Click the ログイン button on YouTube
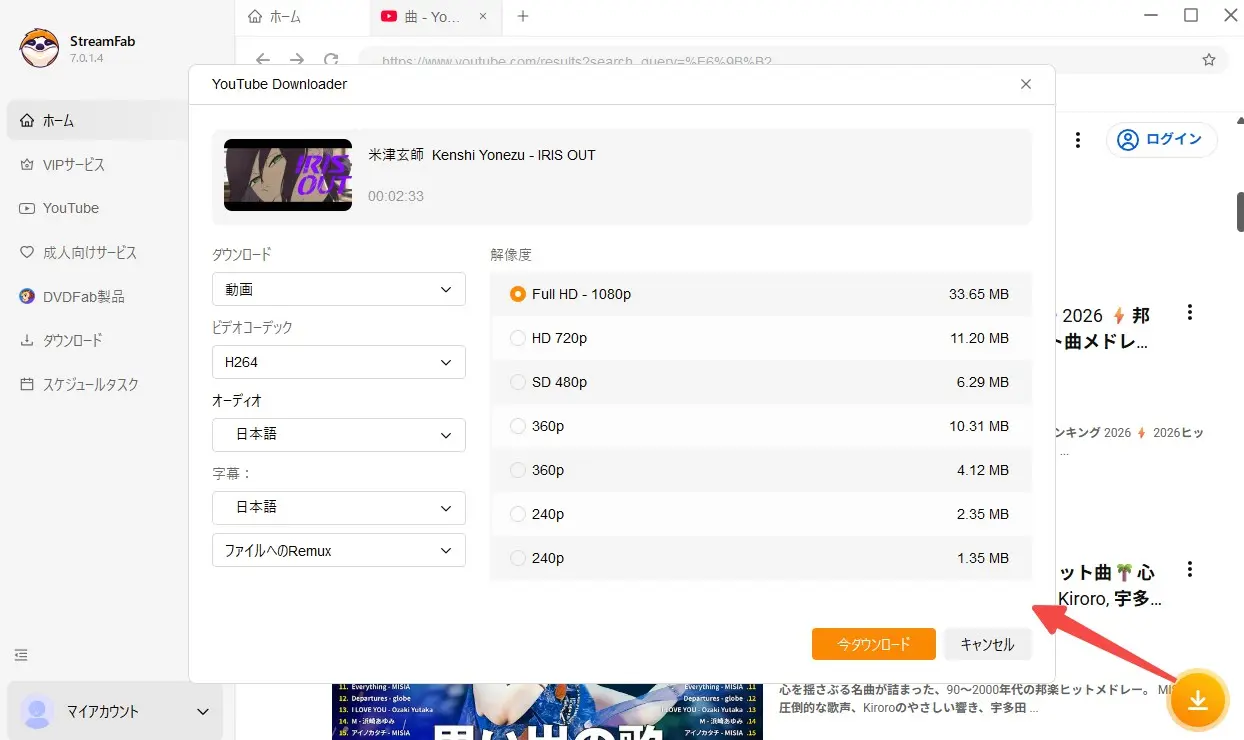The width and height of the screenshot is (1244, 740). [1161, 139]
